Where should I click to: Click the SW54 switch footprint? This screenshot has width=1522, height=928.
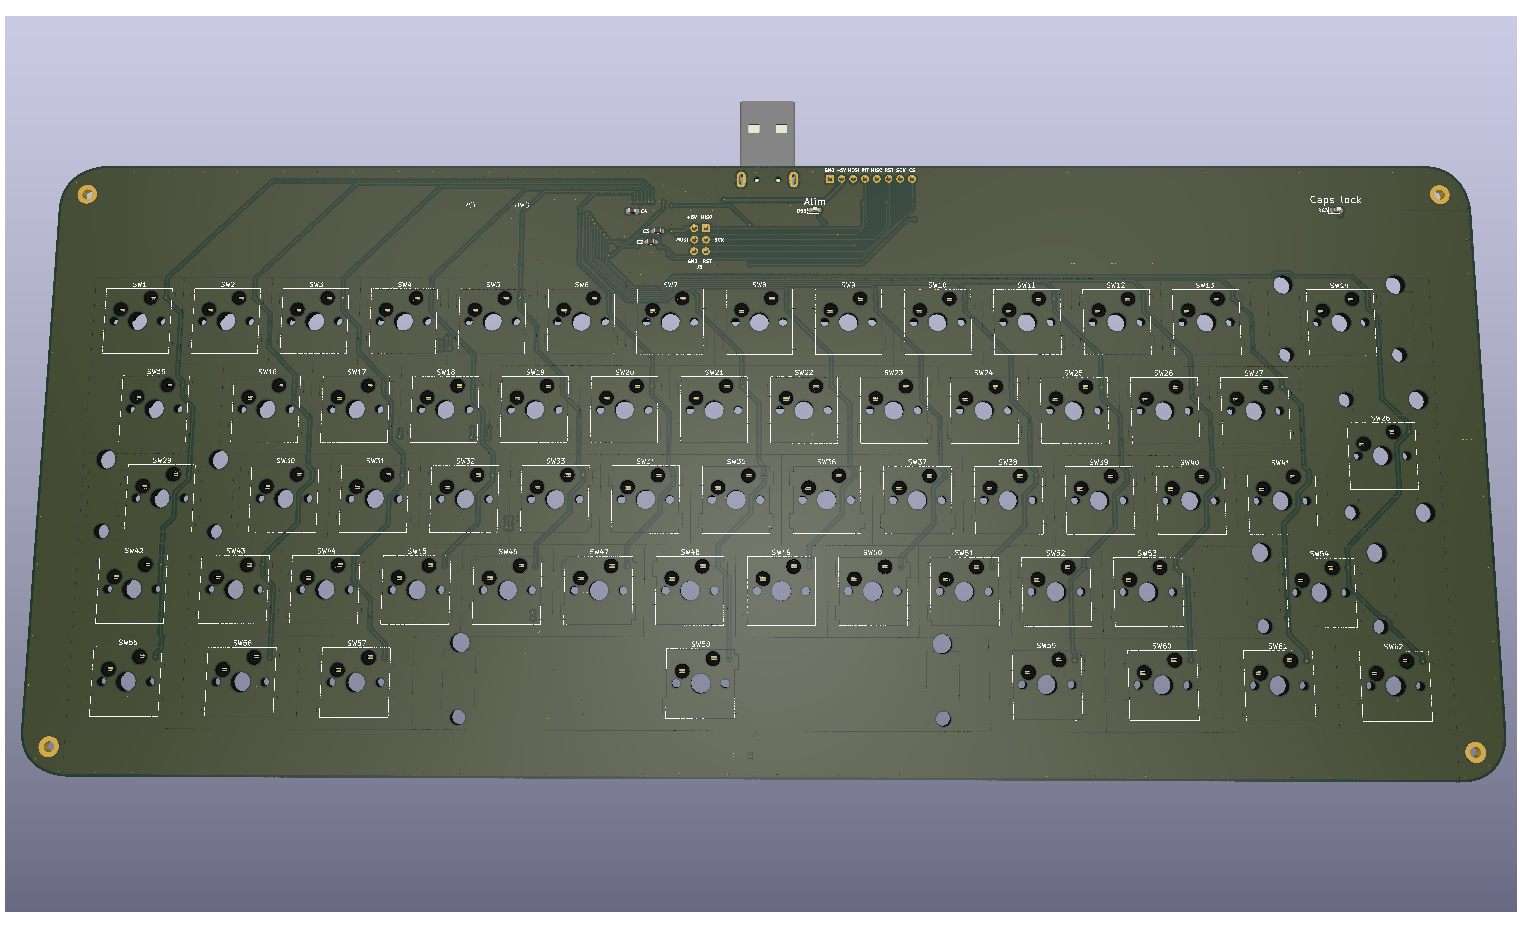pyautogui.click(x=1320, y=591)
